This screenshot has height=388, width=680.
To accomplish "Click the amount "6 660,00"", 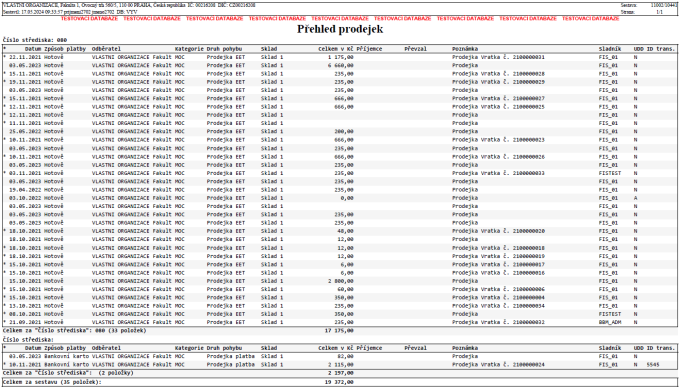I will pyautogui.click(x=340, y=65).
